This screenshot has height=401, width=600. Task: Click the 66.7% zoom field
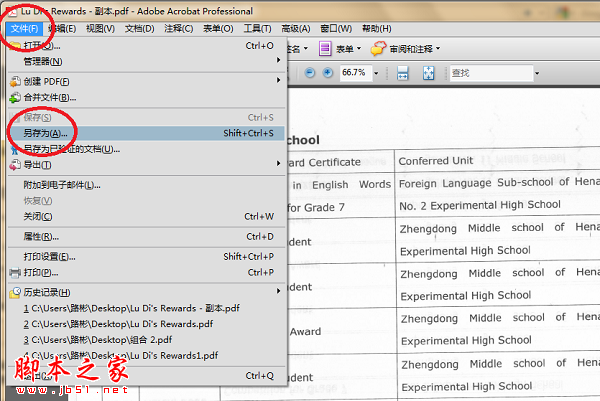[x=355, y=73]
